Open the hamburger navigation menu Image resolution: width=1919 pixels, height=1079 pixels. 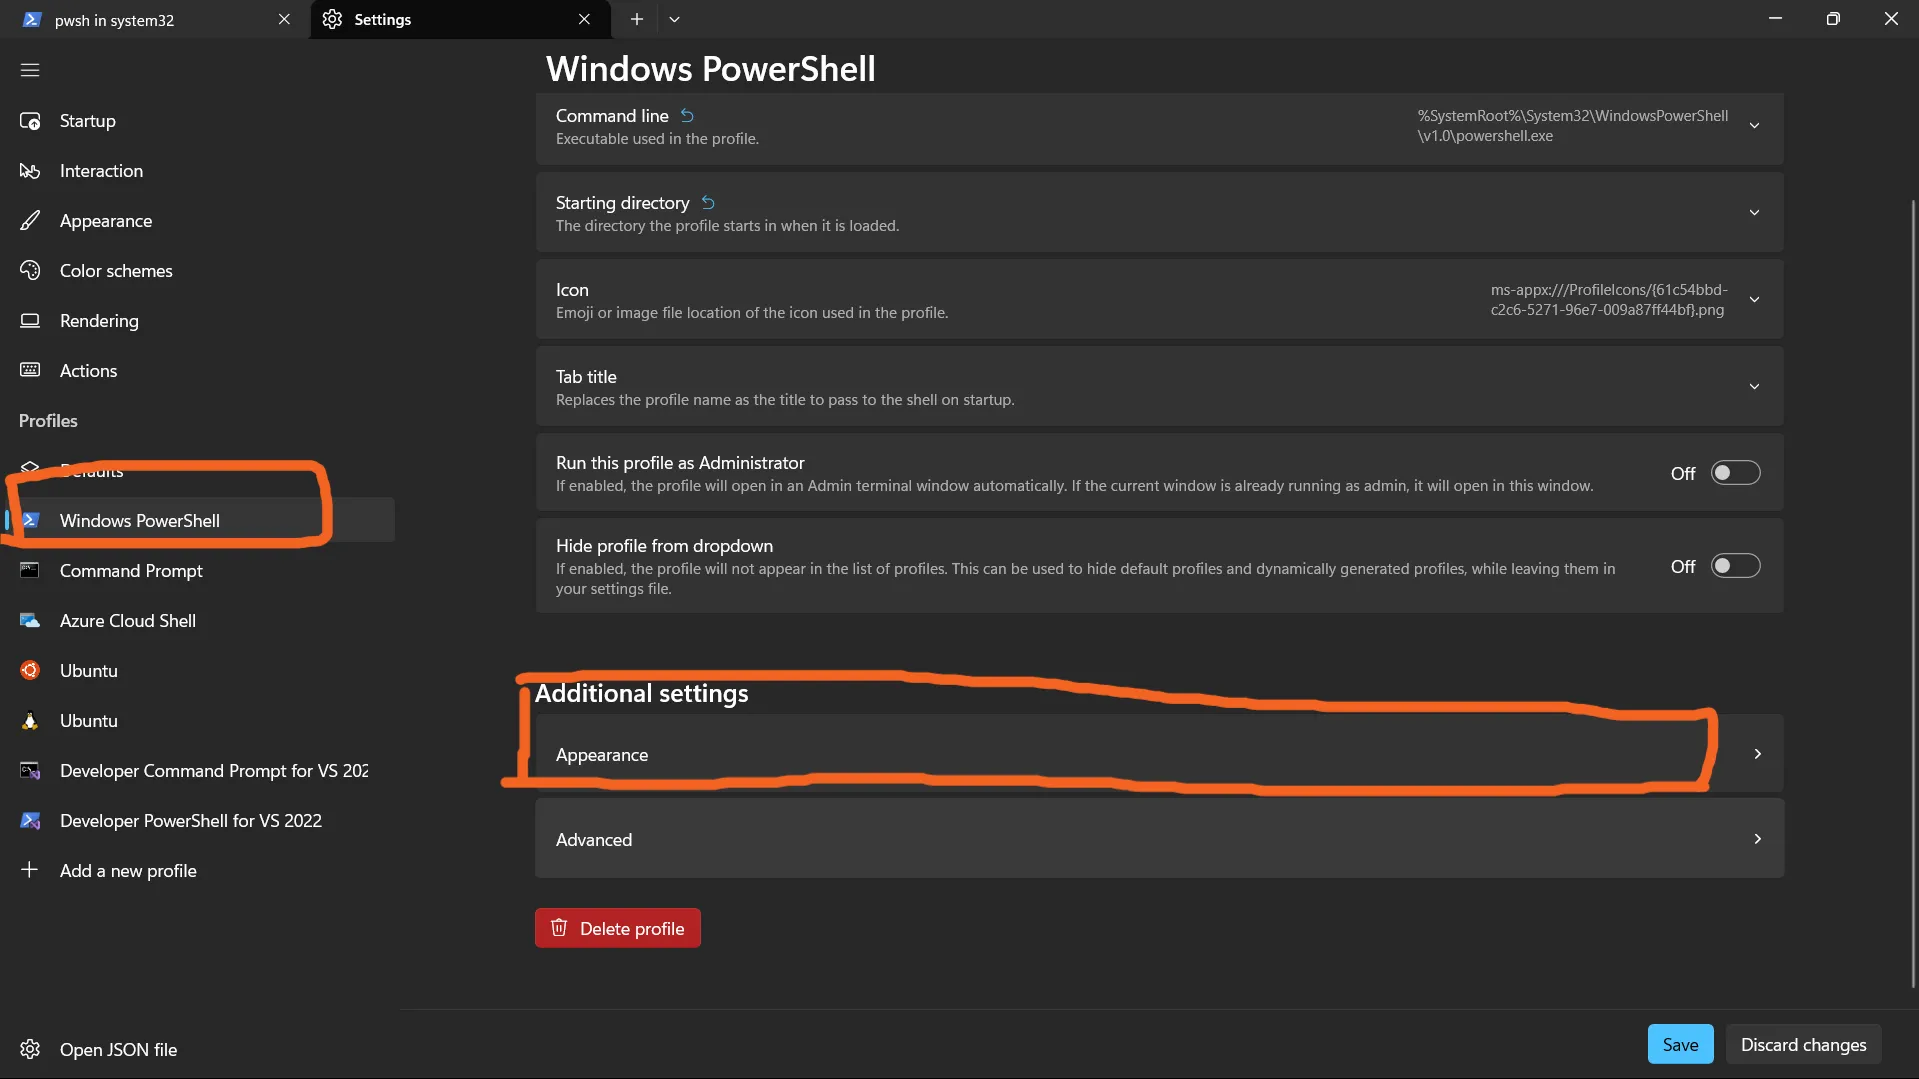(30, 70)
